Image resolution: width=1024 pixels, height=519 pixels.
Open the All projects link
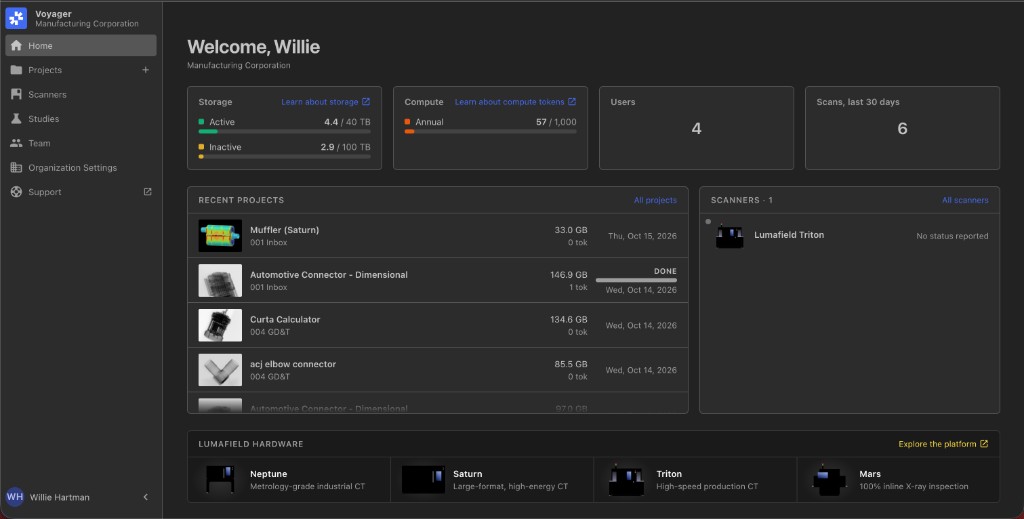coord(655,200)
